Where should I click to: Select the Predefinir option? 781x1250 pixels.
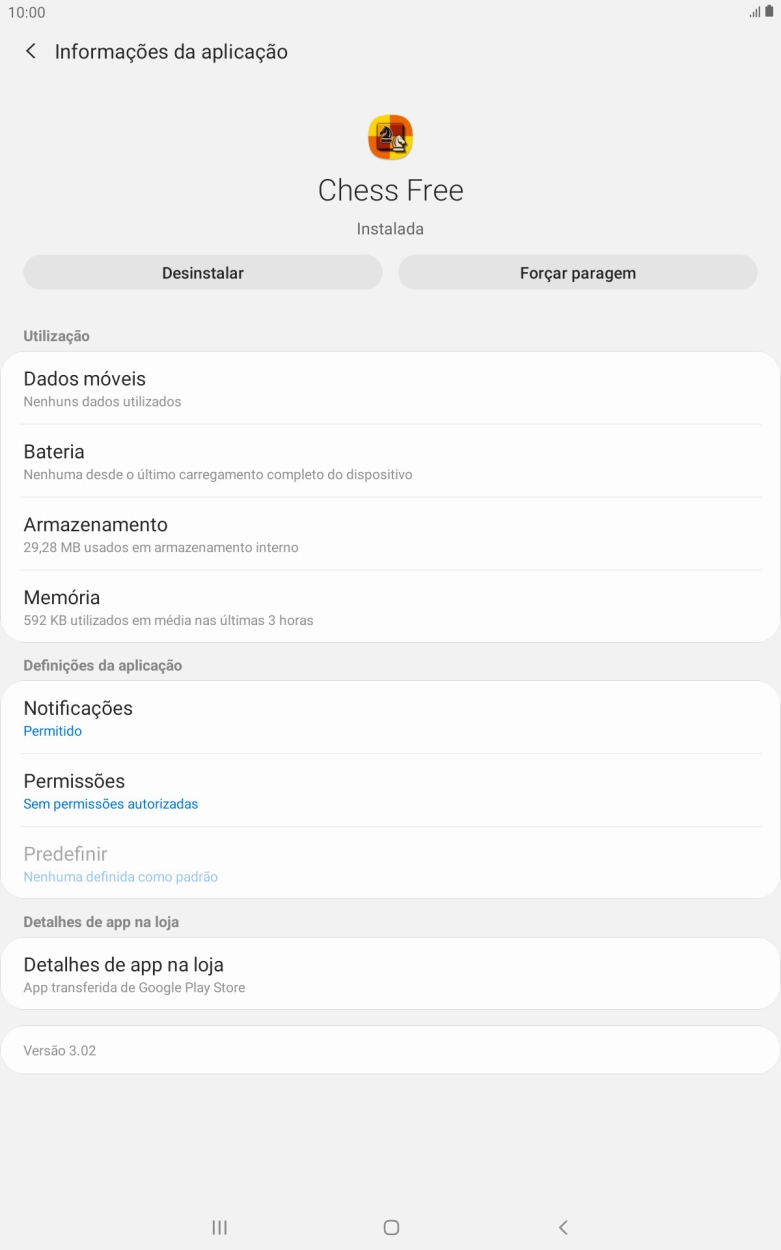390,863
